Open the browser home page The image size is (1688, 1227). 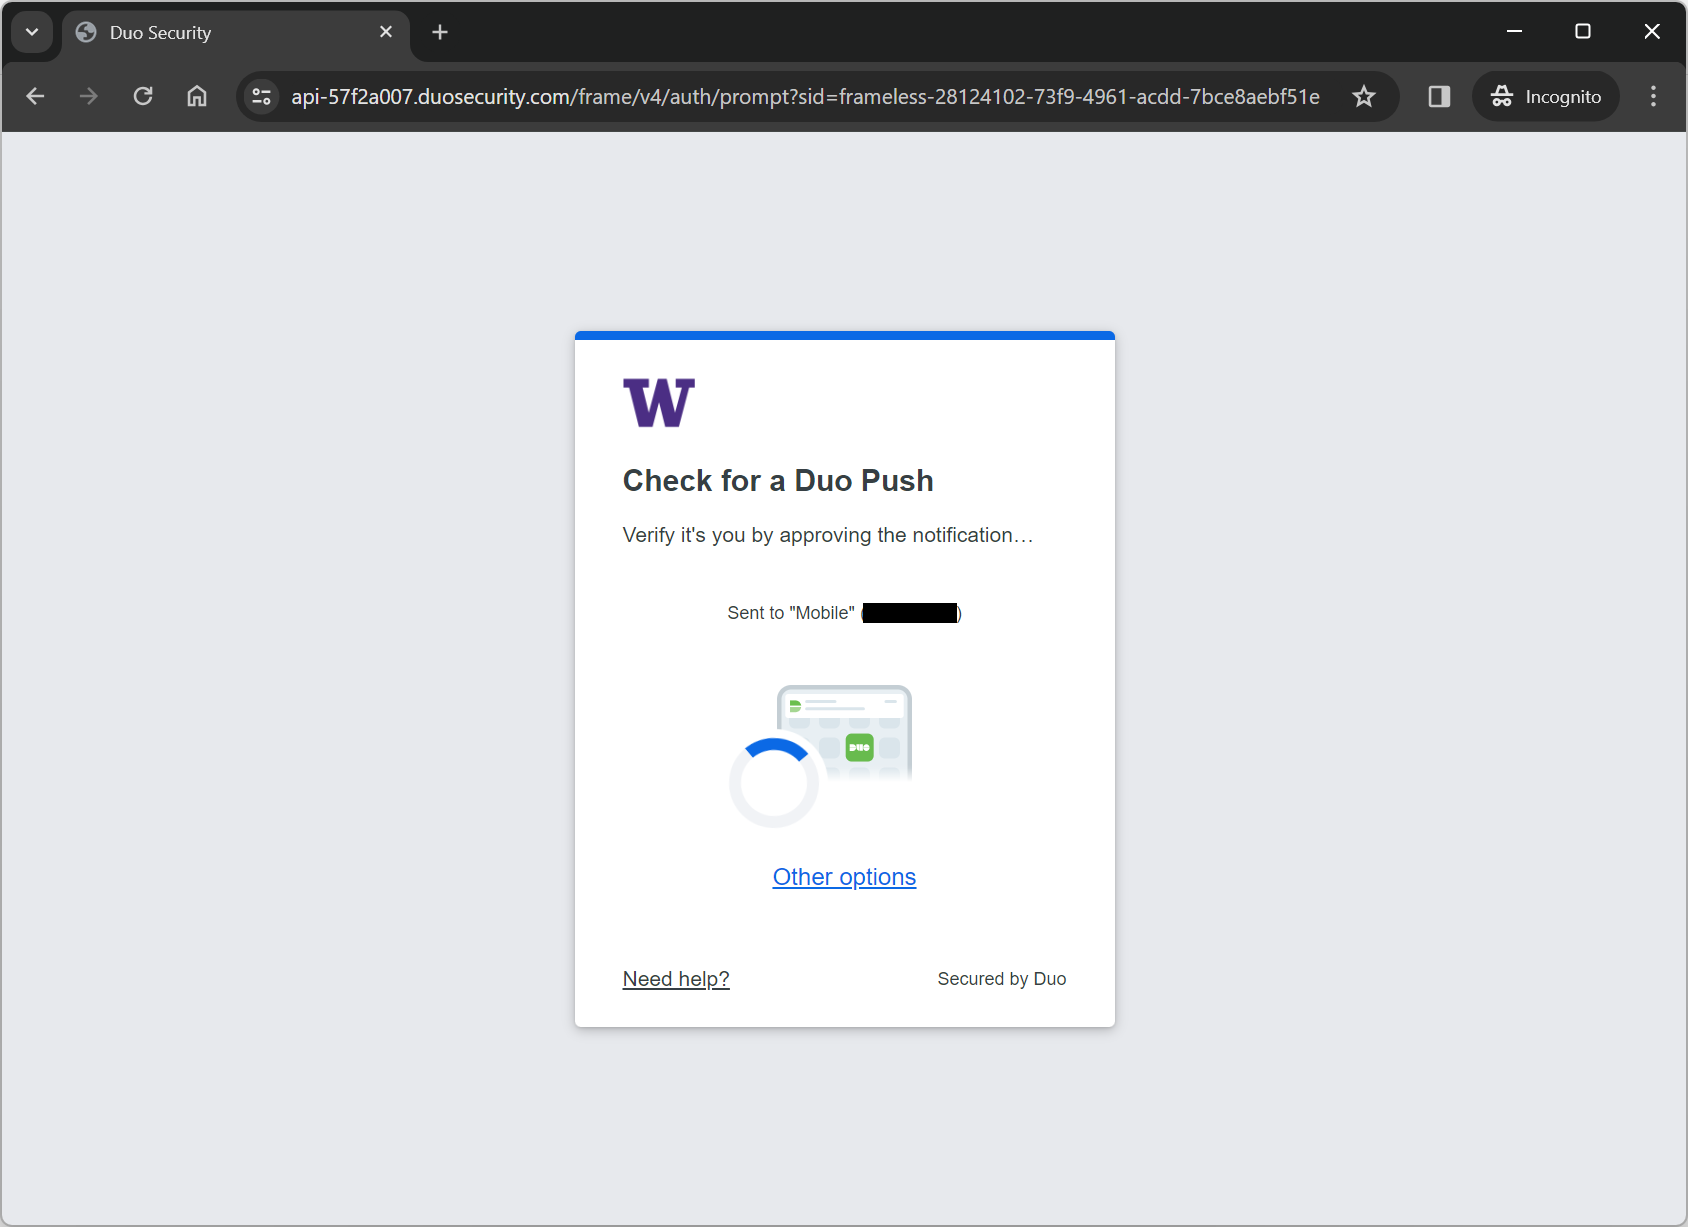[x=197, y=96]
